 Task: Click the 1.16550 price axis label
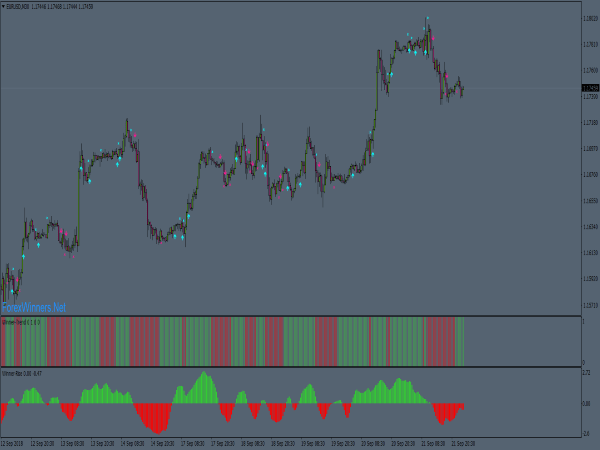590,201
